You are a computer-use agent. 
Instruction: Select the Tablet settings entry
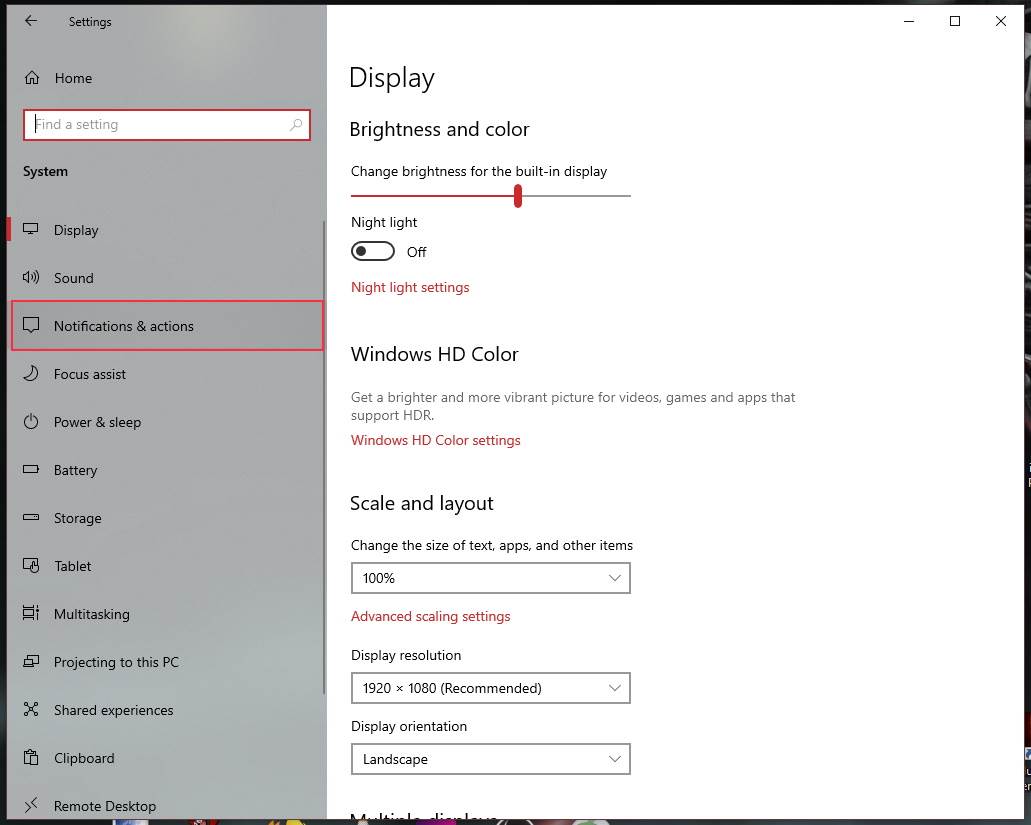(x=72, y=566)
